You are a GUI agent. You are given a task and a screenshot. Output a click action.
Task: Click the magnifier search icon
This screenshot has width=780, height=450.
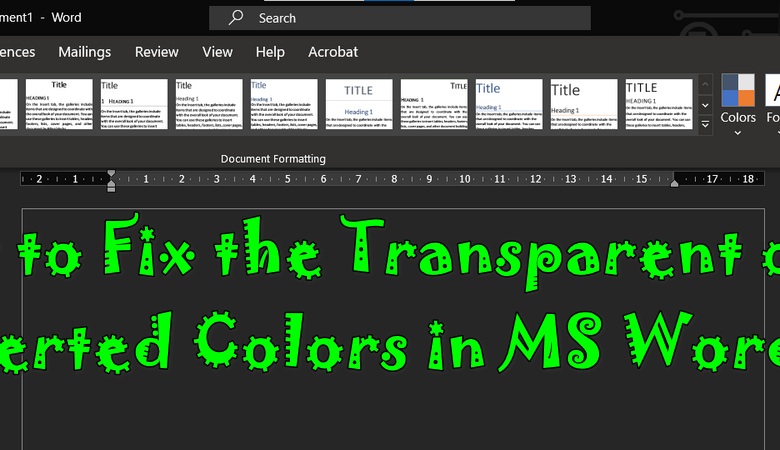click(x=235, y=17)
